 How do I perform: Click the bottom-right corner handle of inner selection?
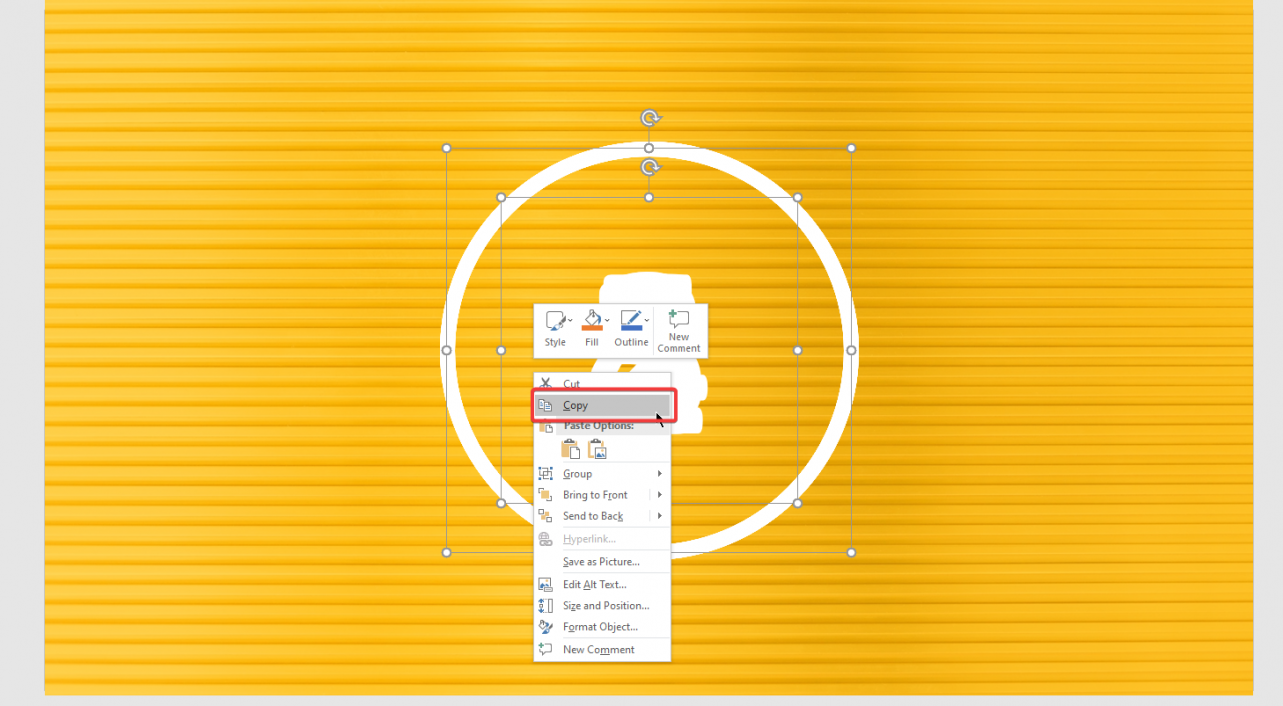(x=797, y=503)
